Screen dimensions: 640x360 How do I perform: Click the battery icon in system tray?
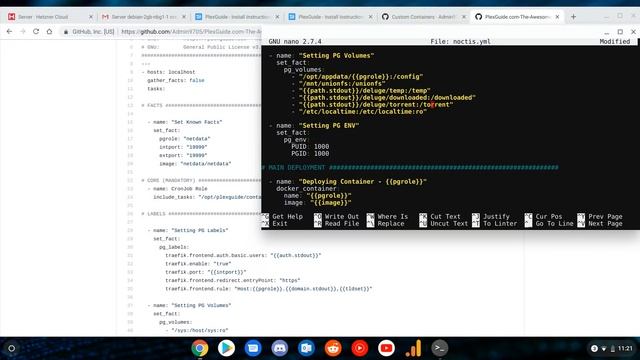coord(613,349)
